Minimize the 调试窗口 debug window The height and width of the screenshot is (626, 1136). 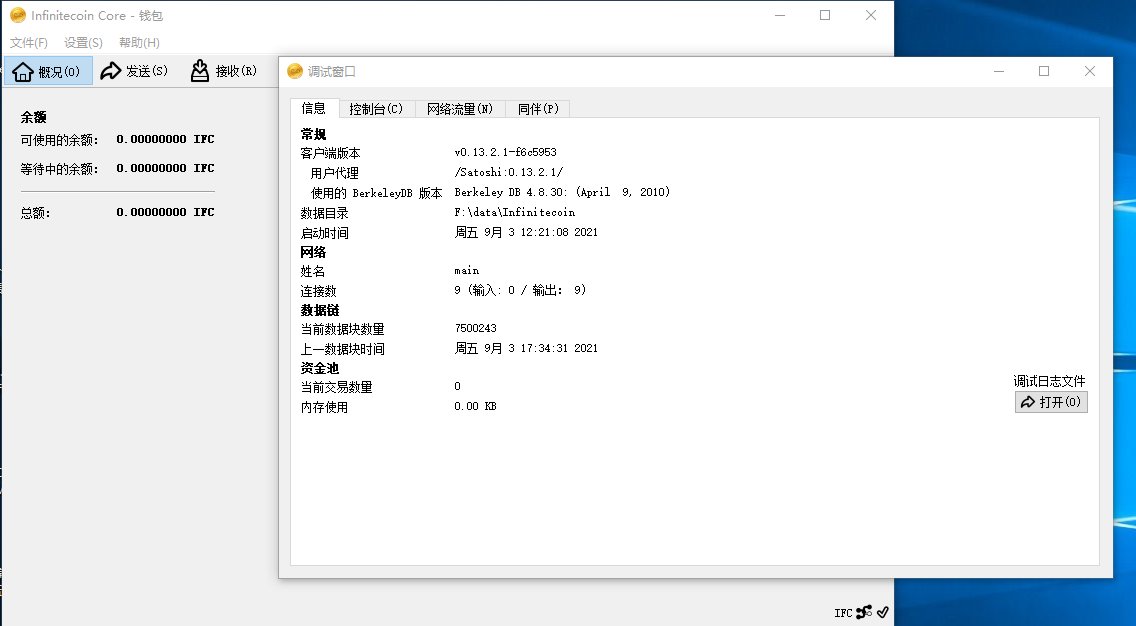point(999,71)
